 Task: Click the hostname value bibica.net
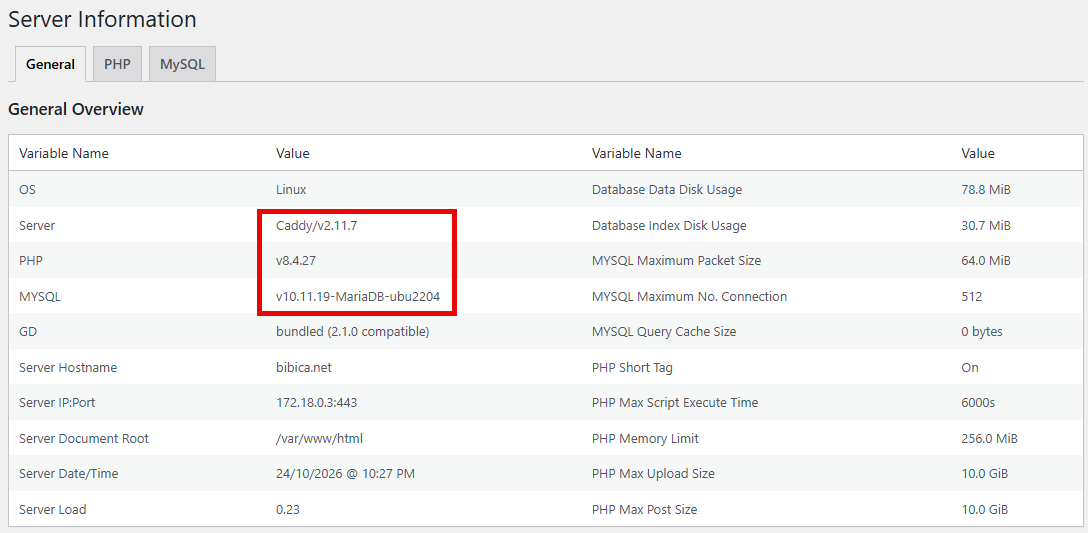(304, 368)
